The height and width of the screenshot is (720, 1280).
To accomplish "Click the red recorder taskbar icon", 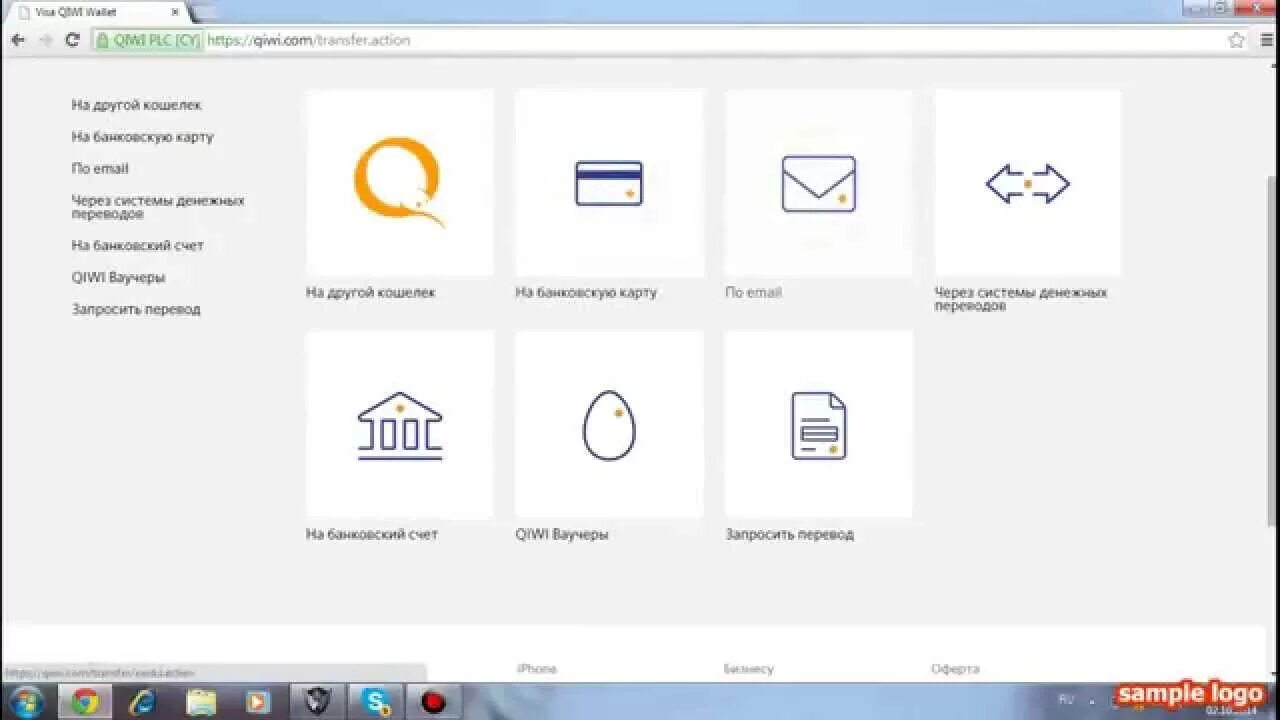I will click(433, 702).
